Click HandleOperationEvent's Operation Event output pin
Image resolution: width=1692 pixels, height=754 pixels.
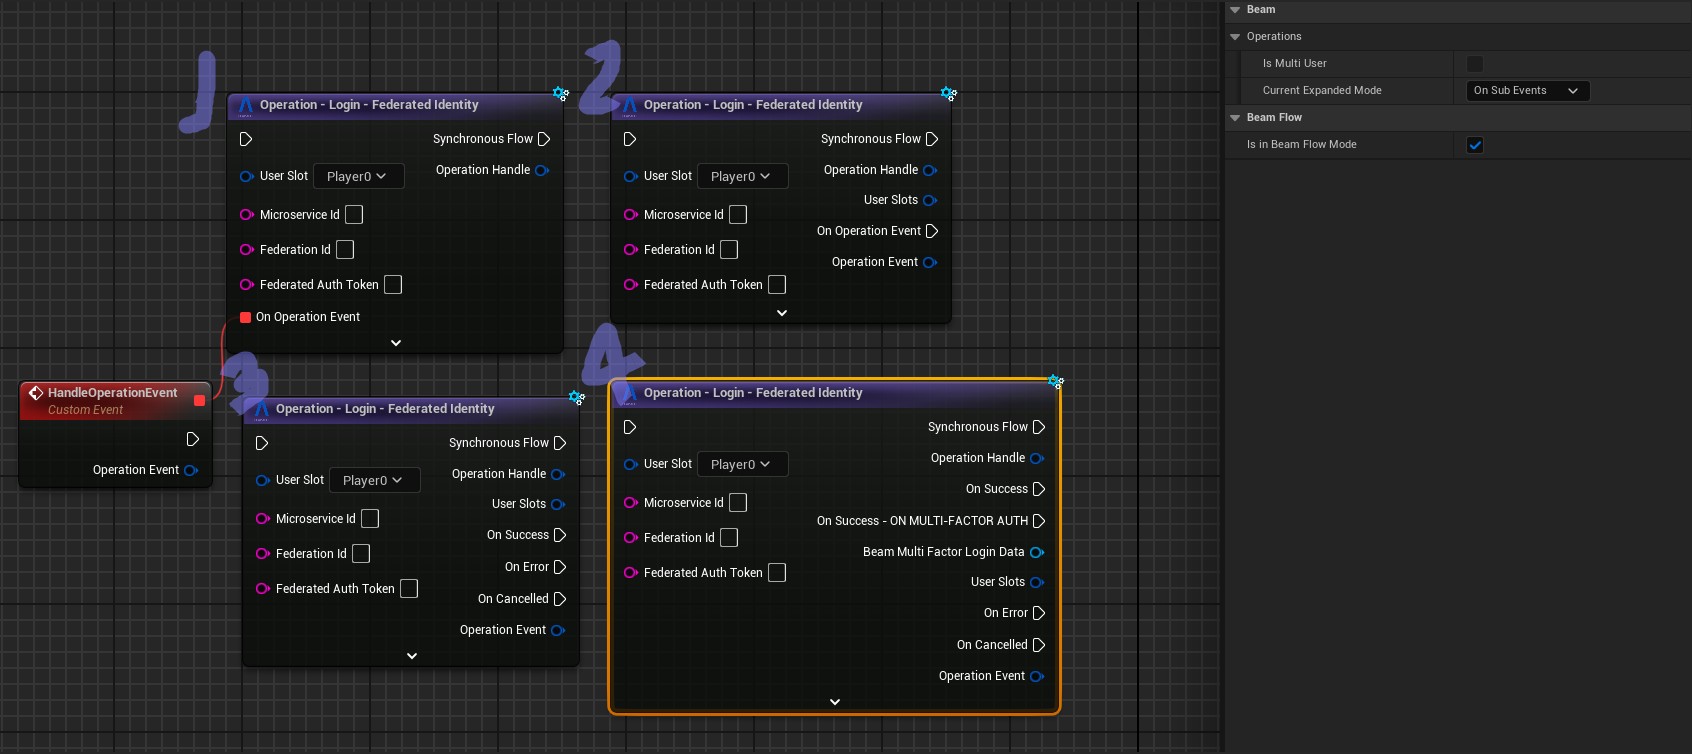(191, 470)
